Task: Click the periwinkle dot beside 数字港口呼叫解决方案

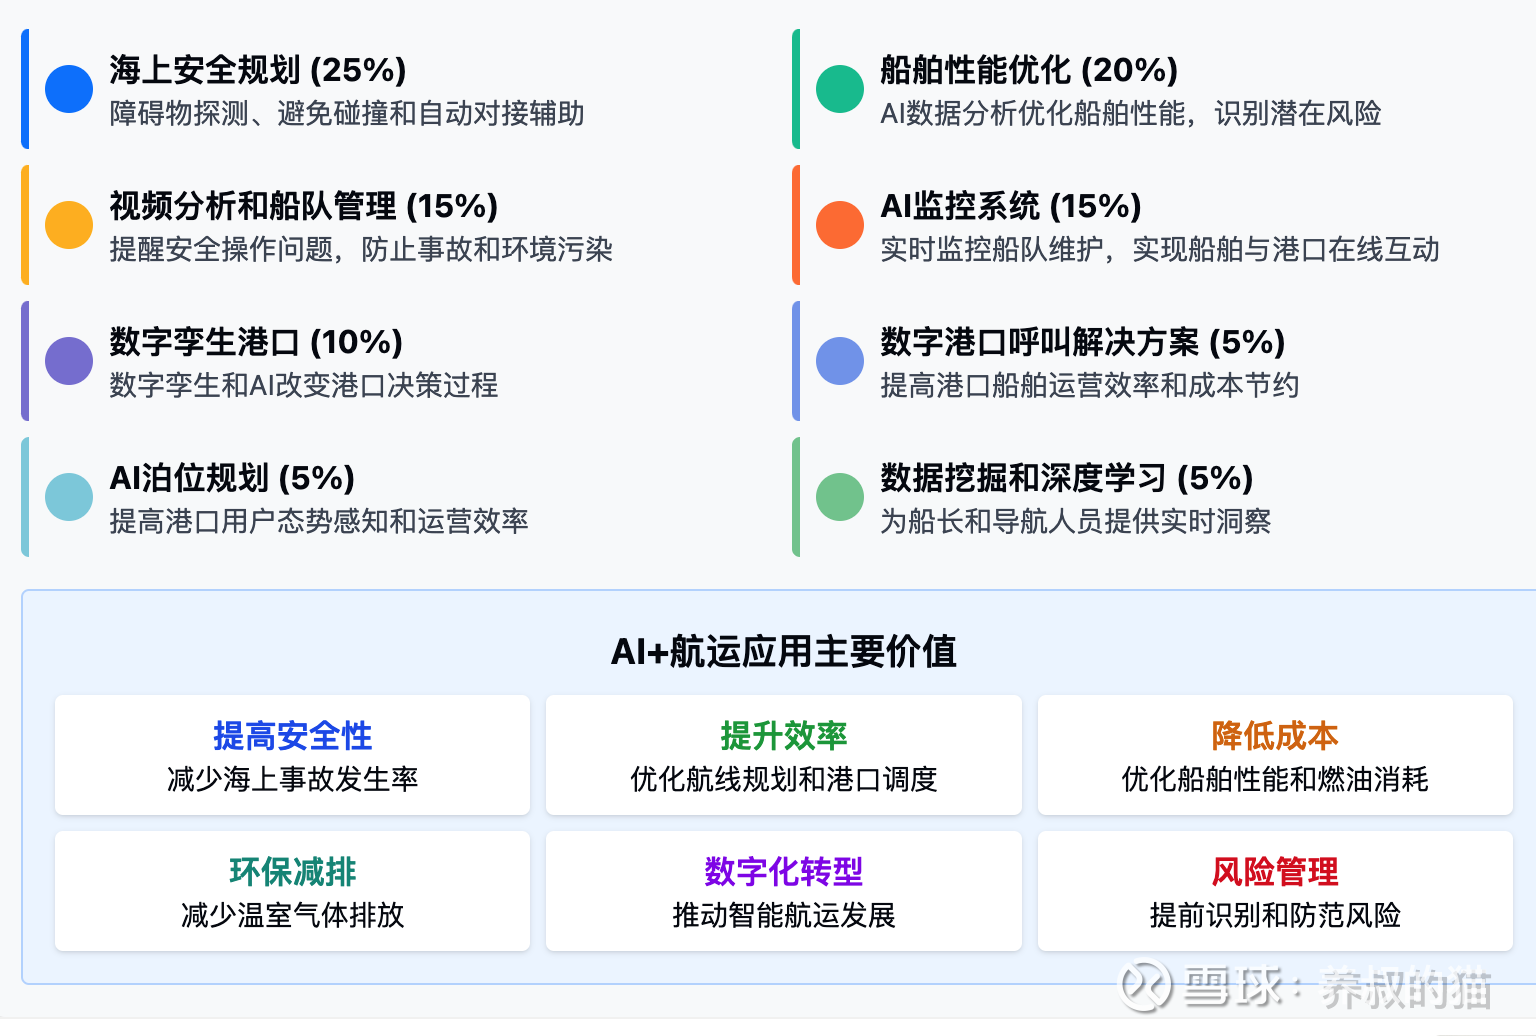Action: 840,361
